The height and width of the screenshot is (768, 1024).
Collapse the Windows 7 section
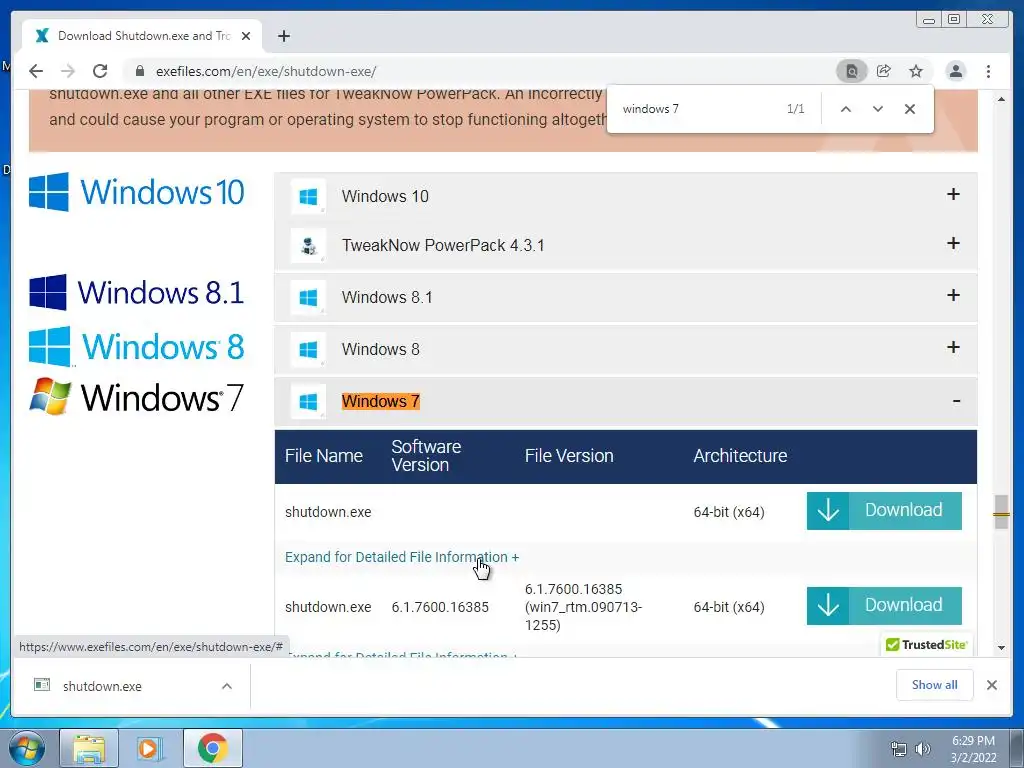pyautogui.click(x=956, y=401)
